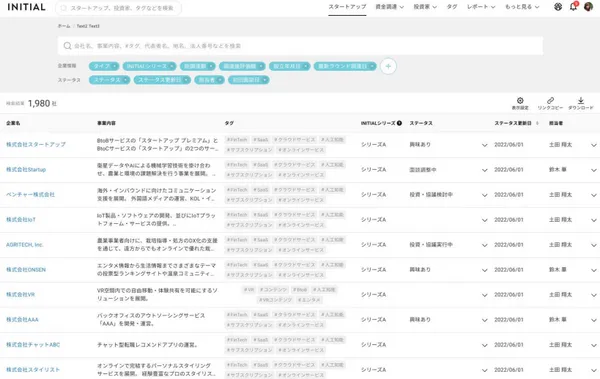The height and width of the screenshot is (379, 600).
Task: Click the link copy chain icon
Action: point(550,101)
